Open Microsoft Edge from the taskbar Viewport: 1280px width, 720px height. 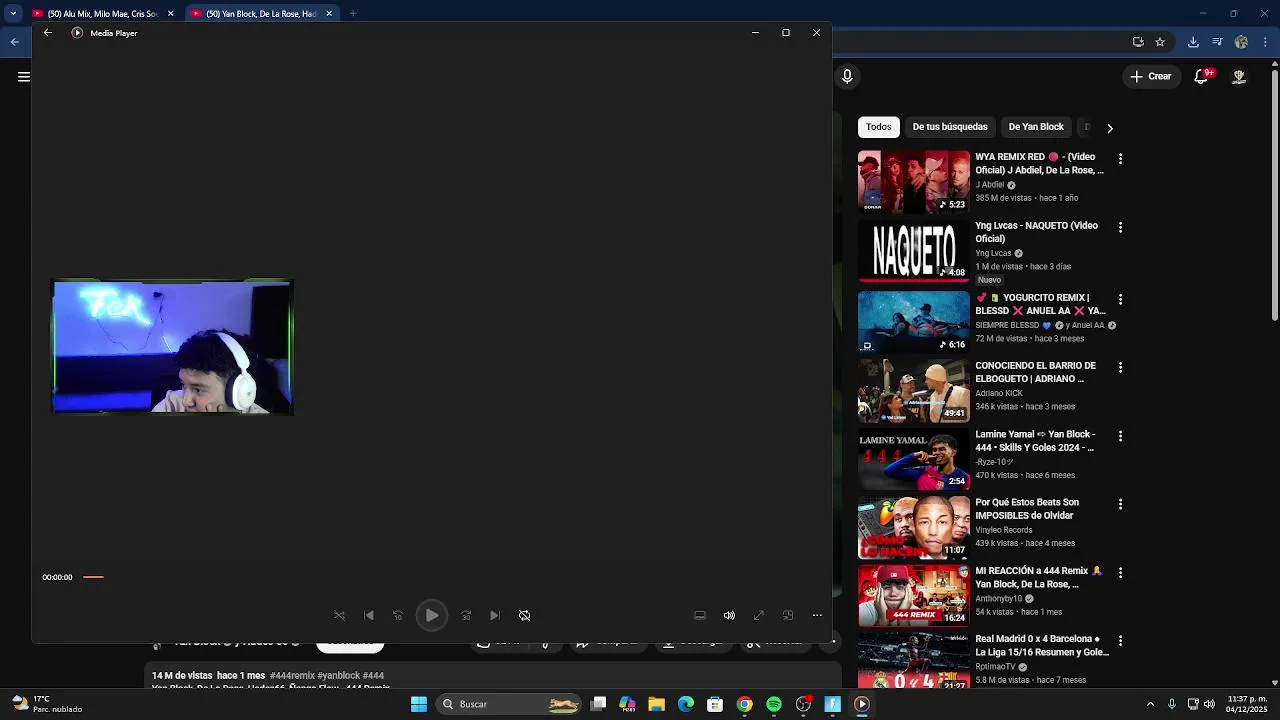coord(686,704)
